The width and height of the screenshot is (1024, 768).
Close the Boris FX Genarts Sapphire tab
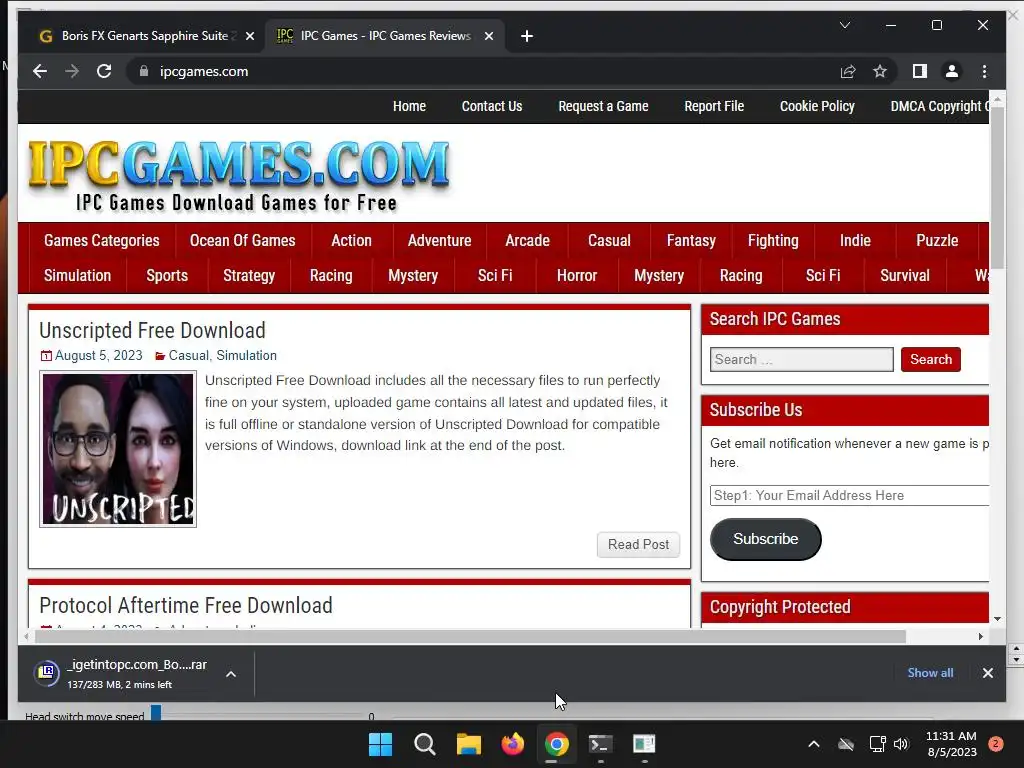(249, 36)
